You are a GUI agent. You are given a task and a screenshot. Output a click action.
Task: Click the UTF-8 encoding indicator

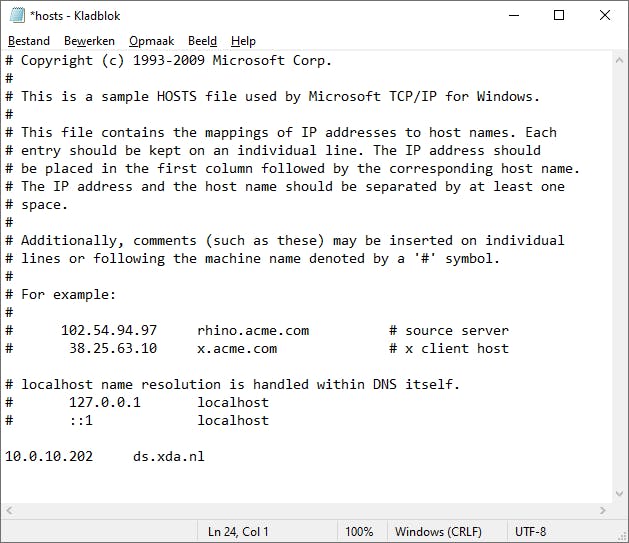[x=530, y=532]
